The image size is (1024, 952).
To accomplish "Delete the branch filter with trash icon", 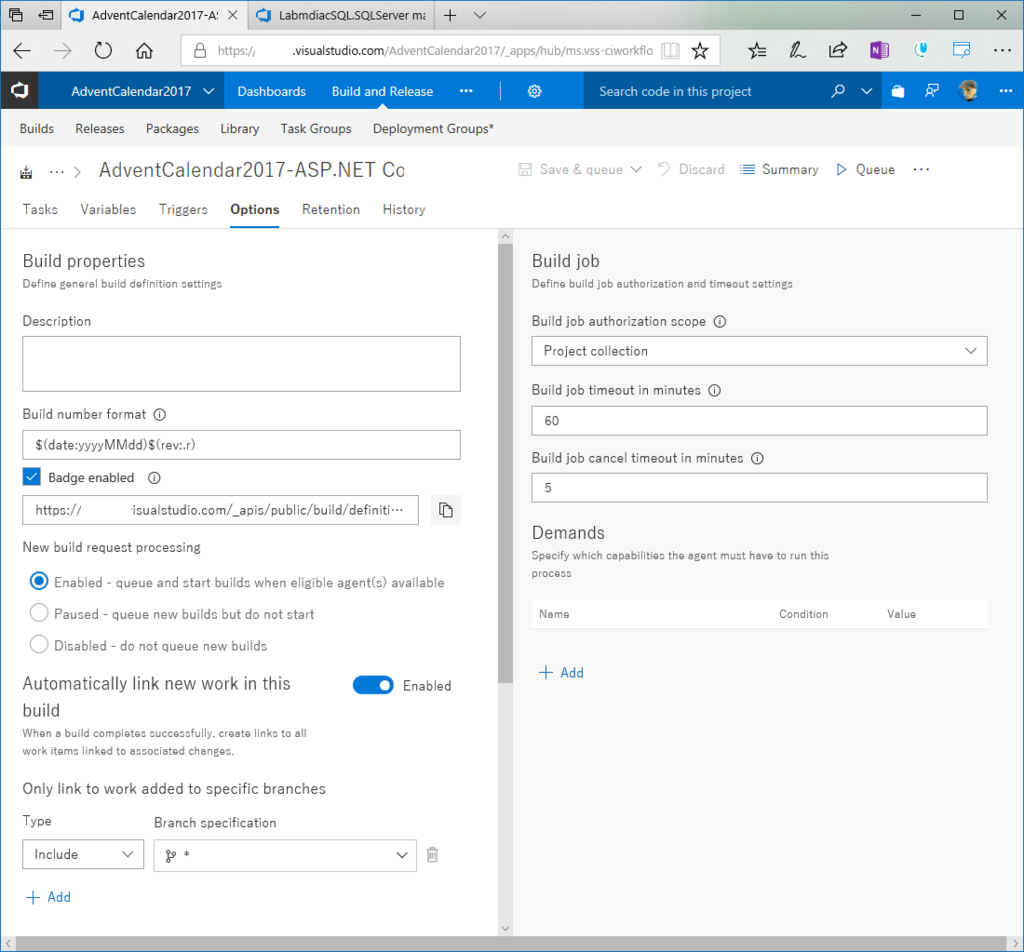I will 432,855.
